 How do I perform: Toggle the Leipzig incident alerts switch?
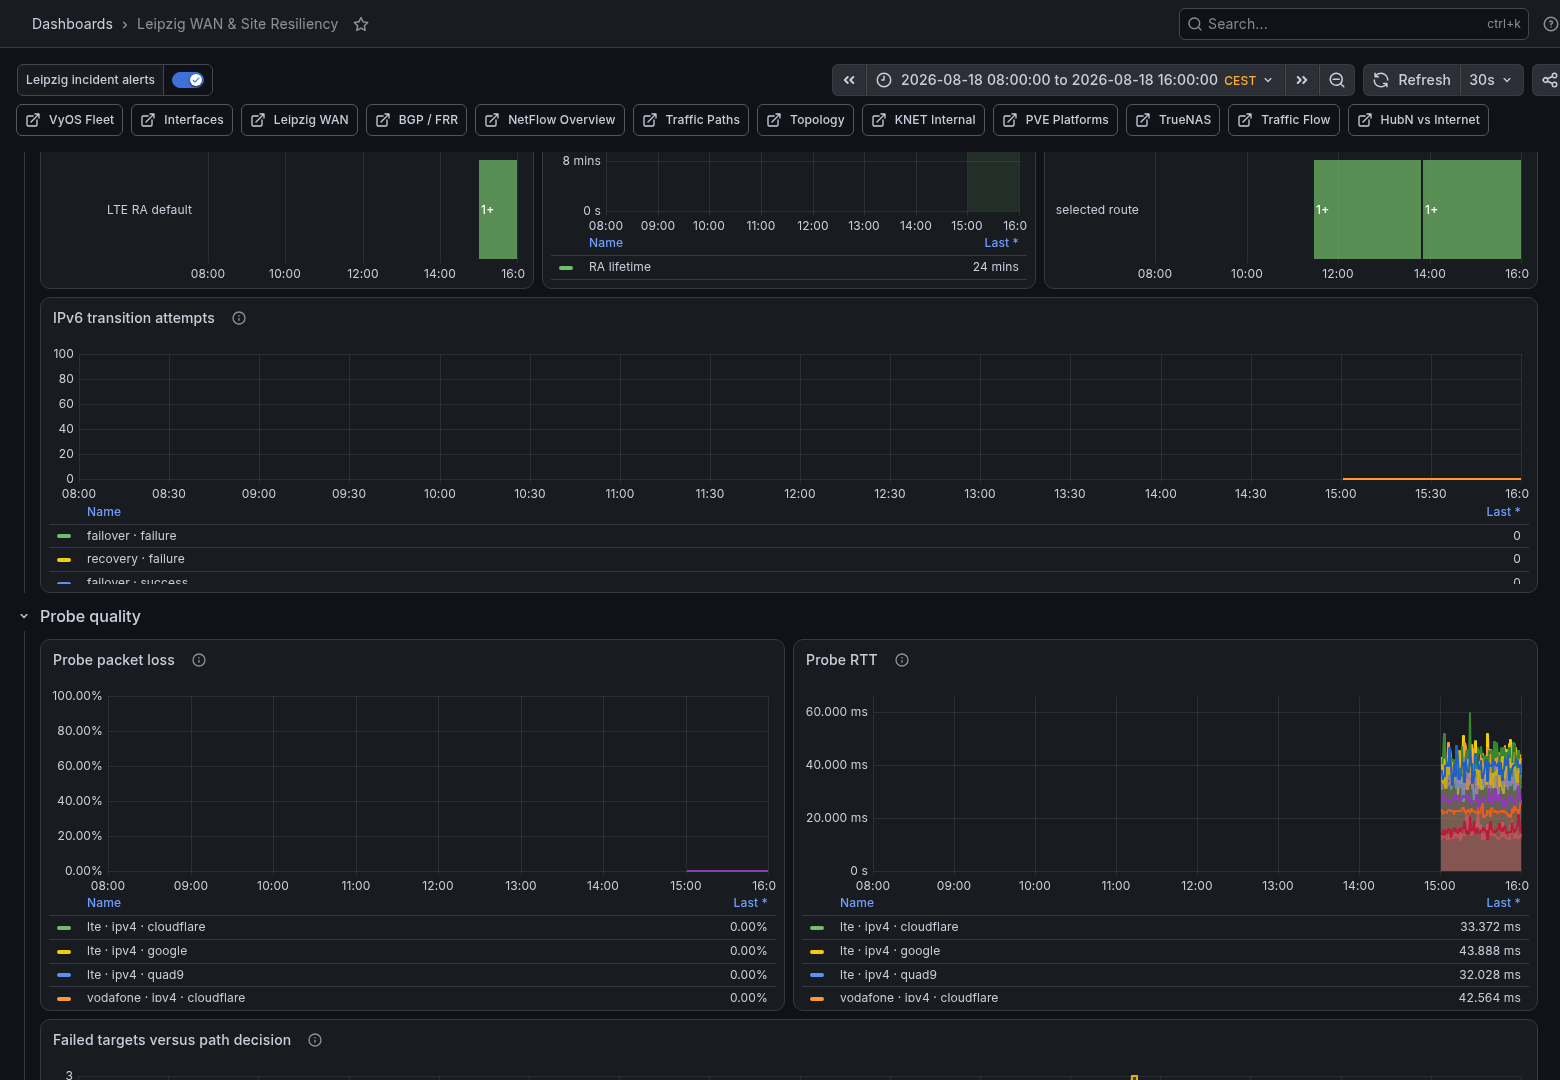tap(188, 80)
